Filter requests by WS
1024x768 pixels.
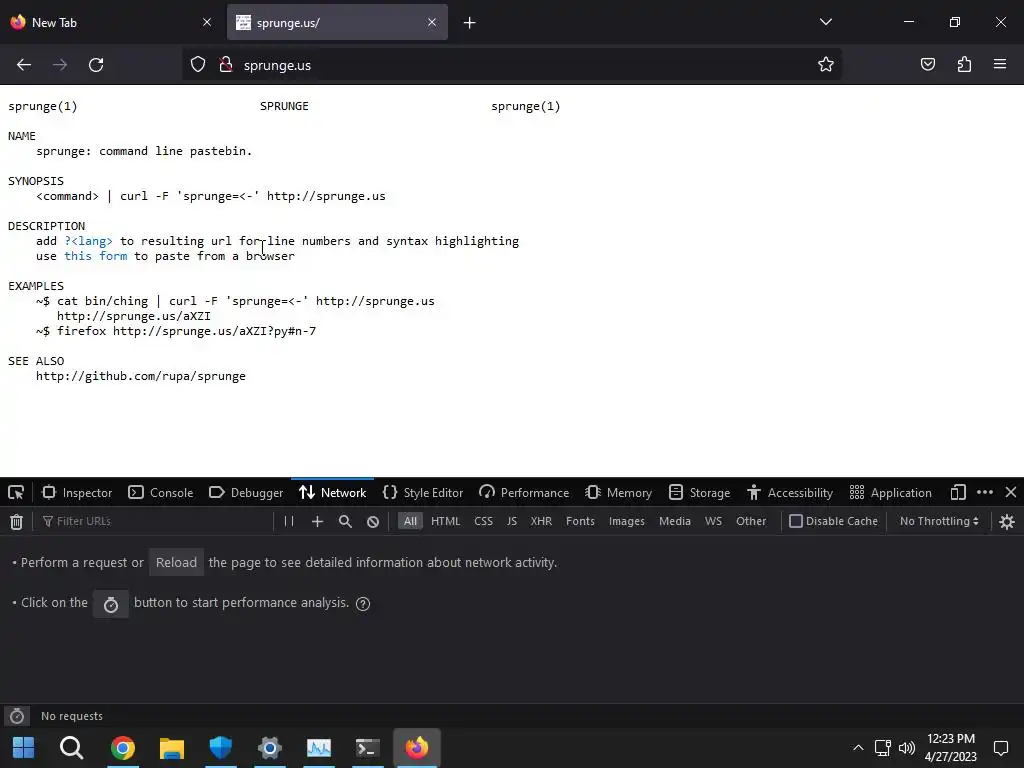(713, 521)
